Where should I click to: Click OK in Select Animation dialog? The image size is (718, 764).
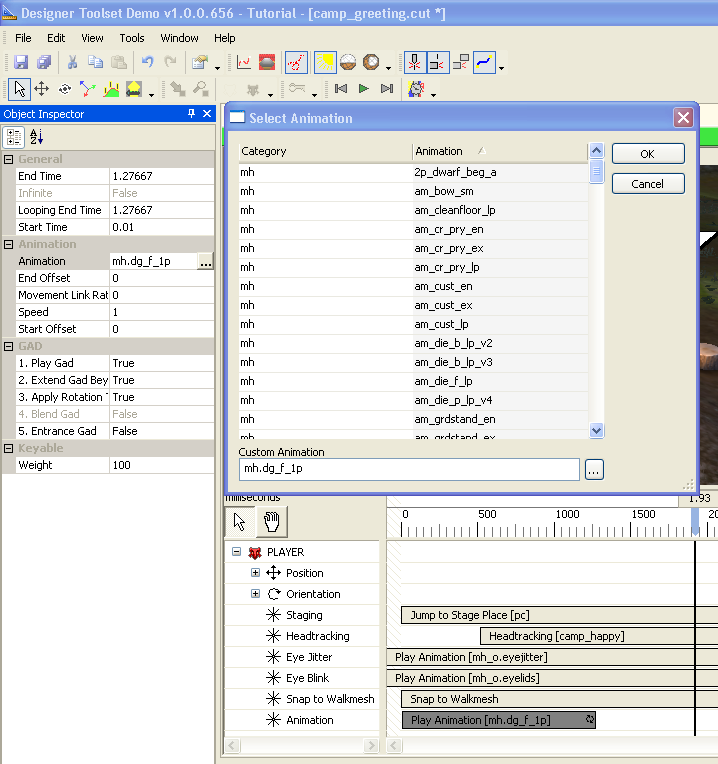pyautogui.click(x=647, y=154)
